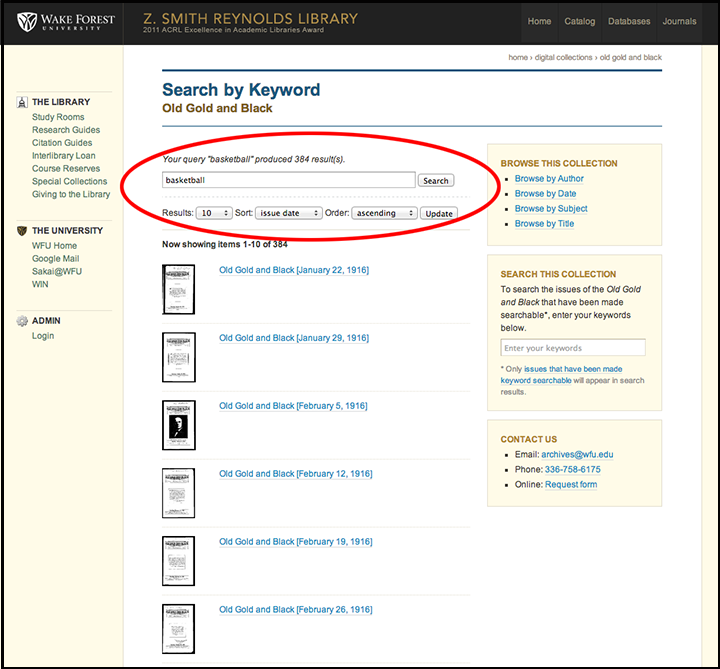Open Old Gold and Black [February 26, 1916]
The width and height of the screenshot is (720, 669).
296,610
